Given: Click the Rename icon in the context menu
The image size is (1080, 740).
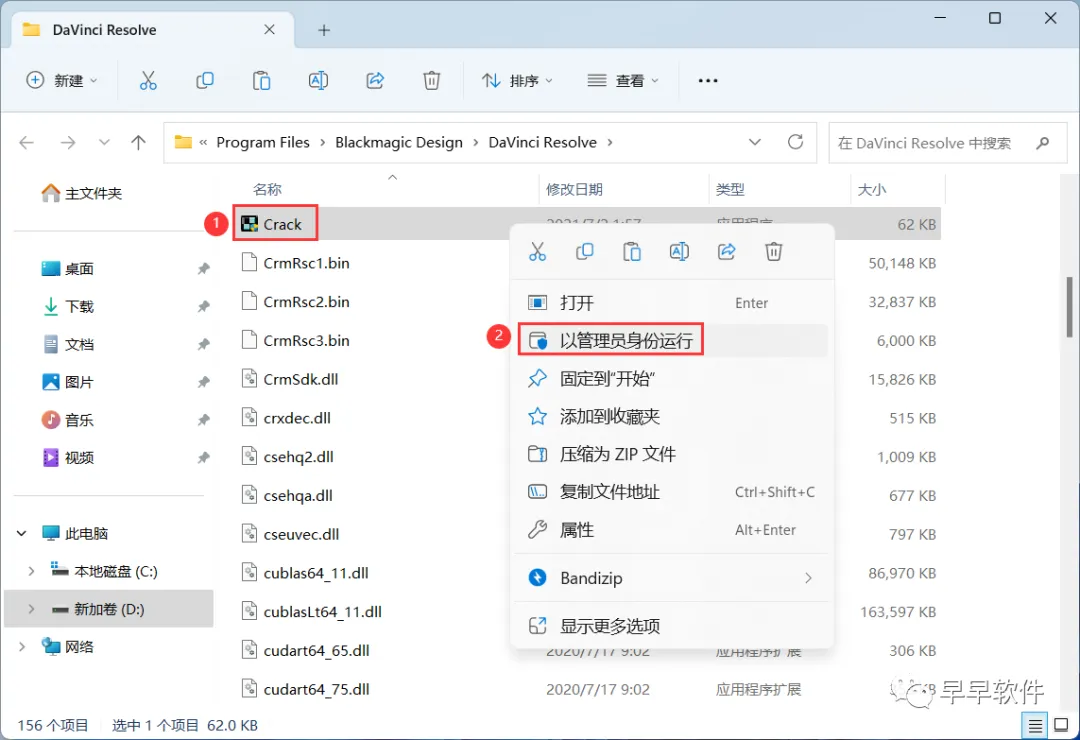Looking at the screenshot, I should tap(679, 251).
